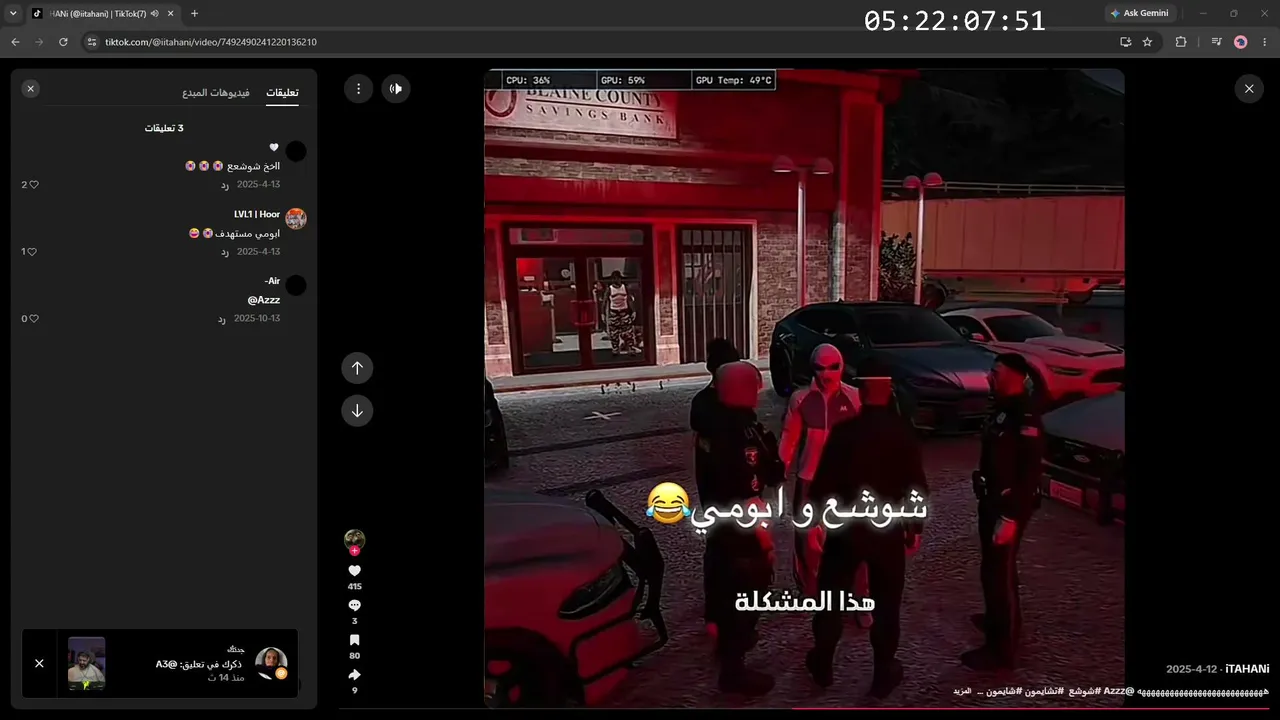
Task: Open the notifier's avatar in the popup
Action: point(271,663)
